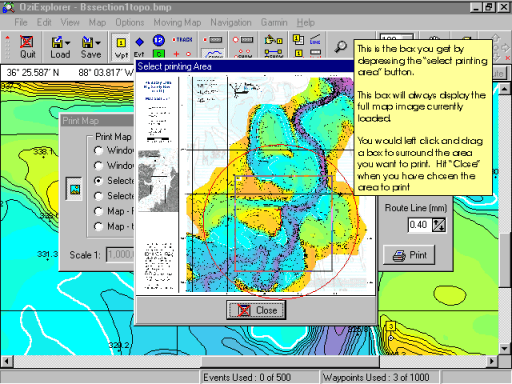Open the Garmin menu

point(274,22)
